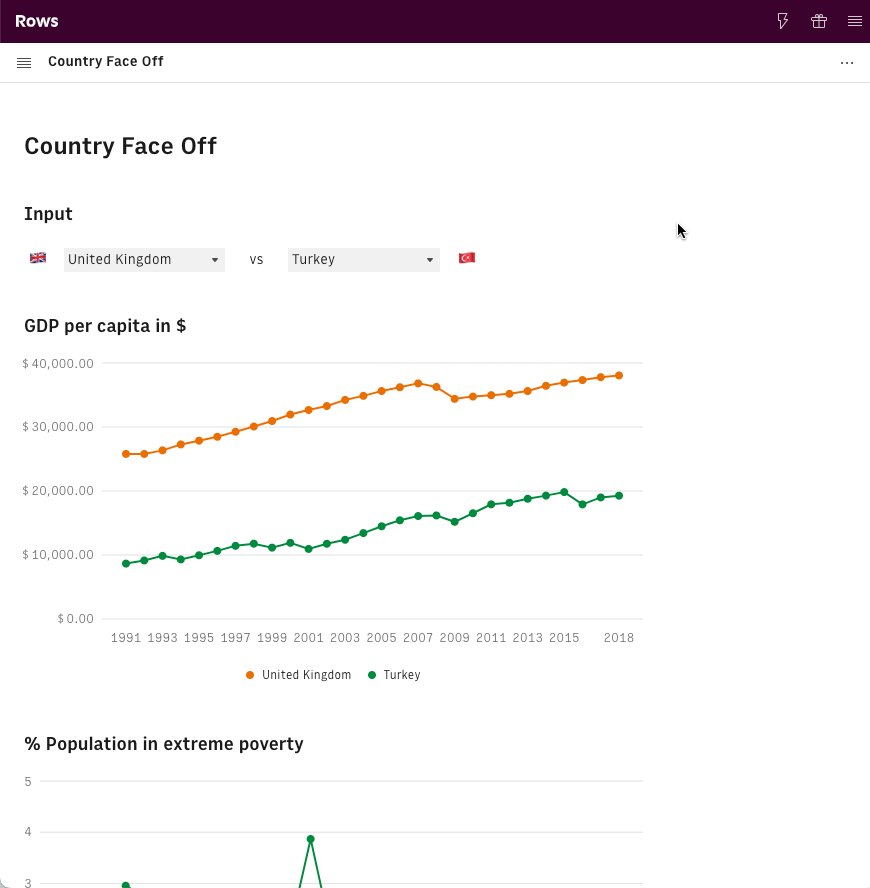
Task: Open the table of contents list icon
Action: (x=24, y=62)
